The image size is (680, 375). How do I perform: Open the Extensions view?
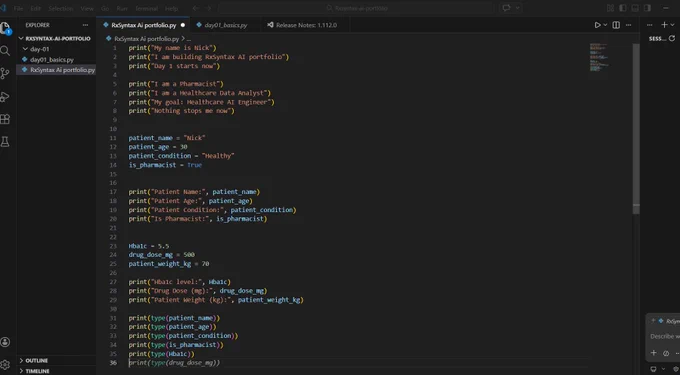coord(5,119)
